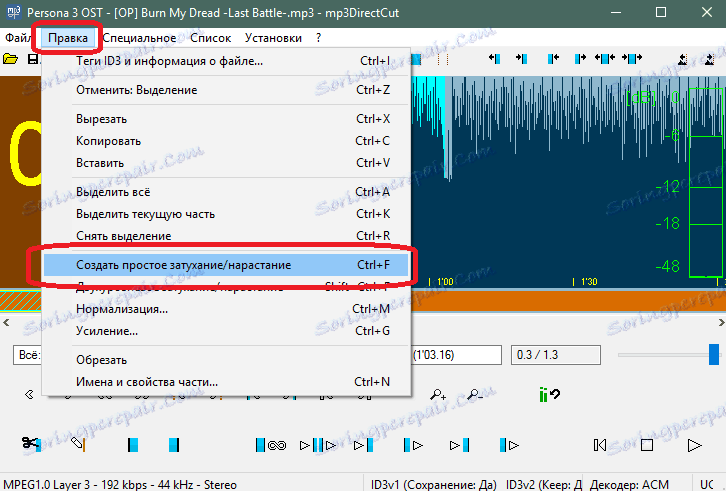The image size is (726, 491).
Task: Click the MPEG1.0 Layer 3 status text
Action: click(120, 485)
